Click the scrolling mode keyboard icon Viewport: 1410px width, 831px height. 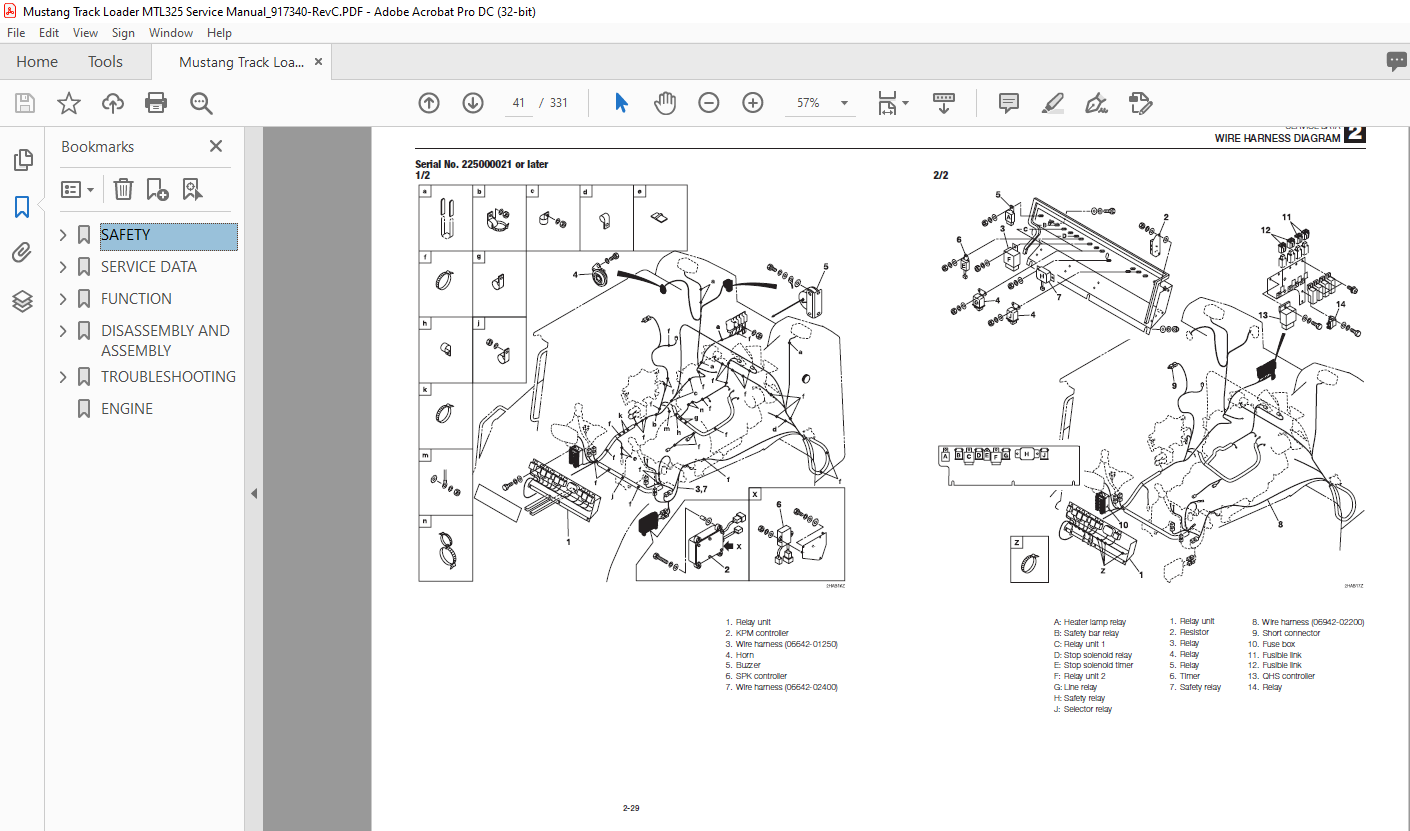coord(944,103)
